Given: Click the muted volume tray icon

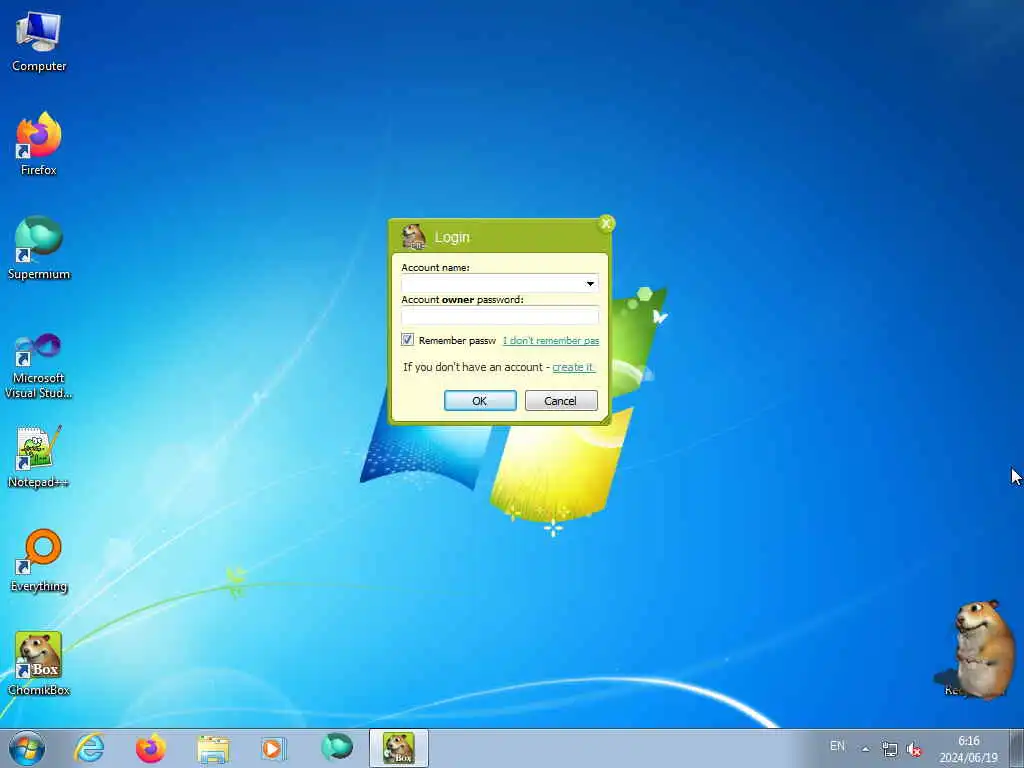Looking at the screenshot, I should click(914, 749).
